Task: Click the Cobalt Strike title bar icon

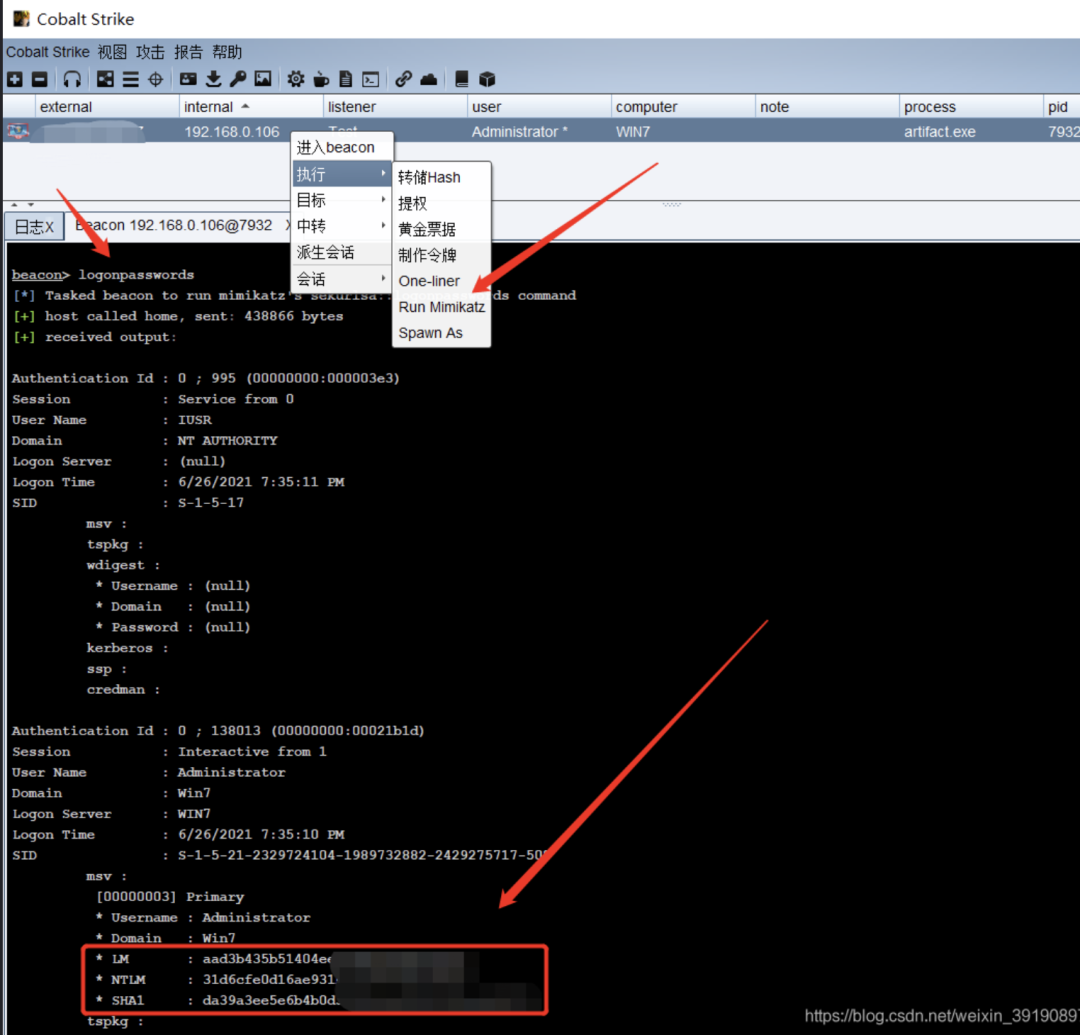Action: [21, 19]
